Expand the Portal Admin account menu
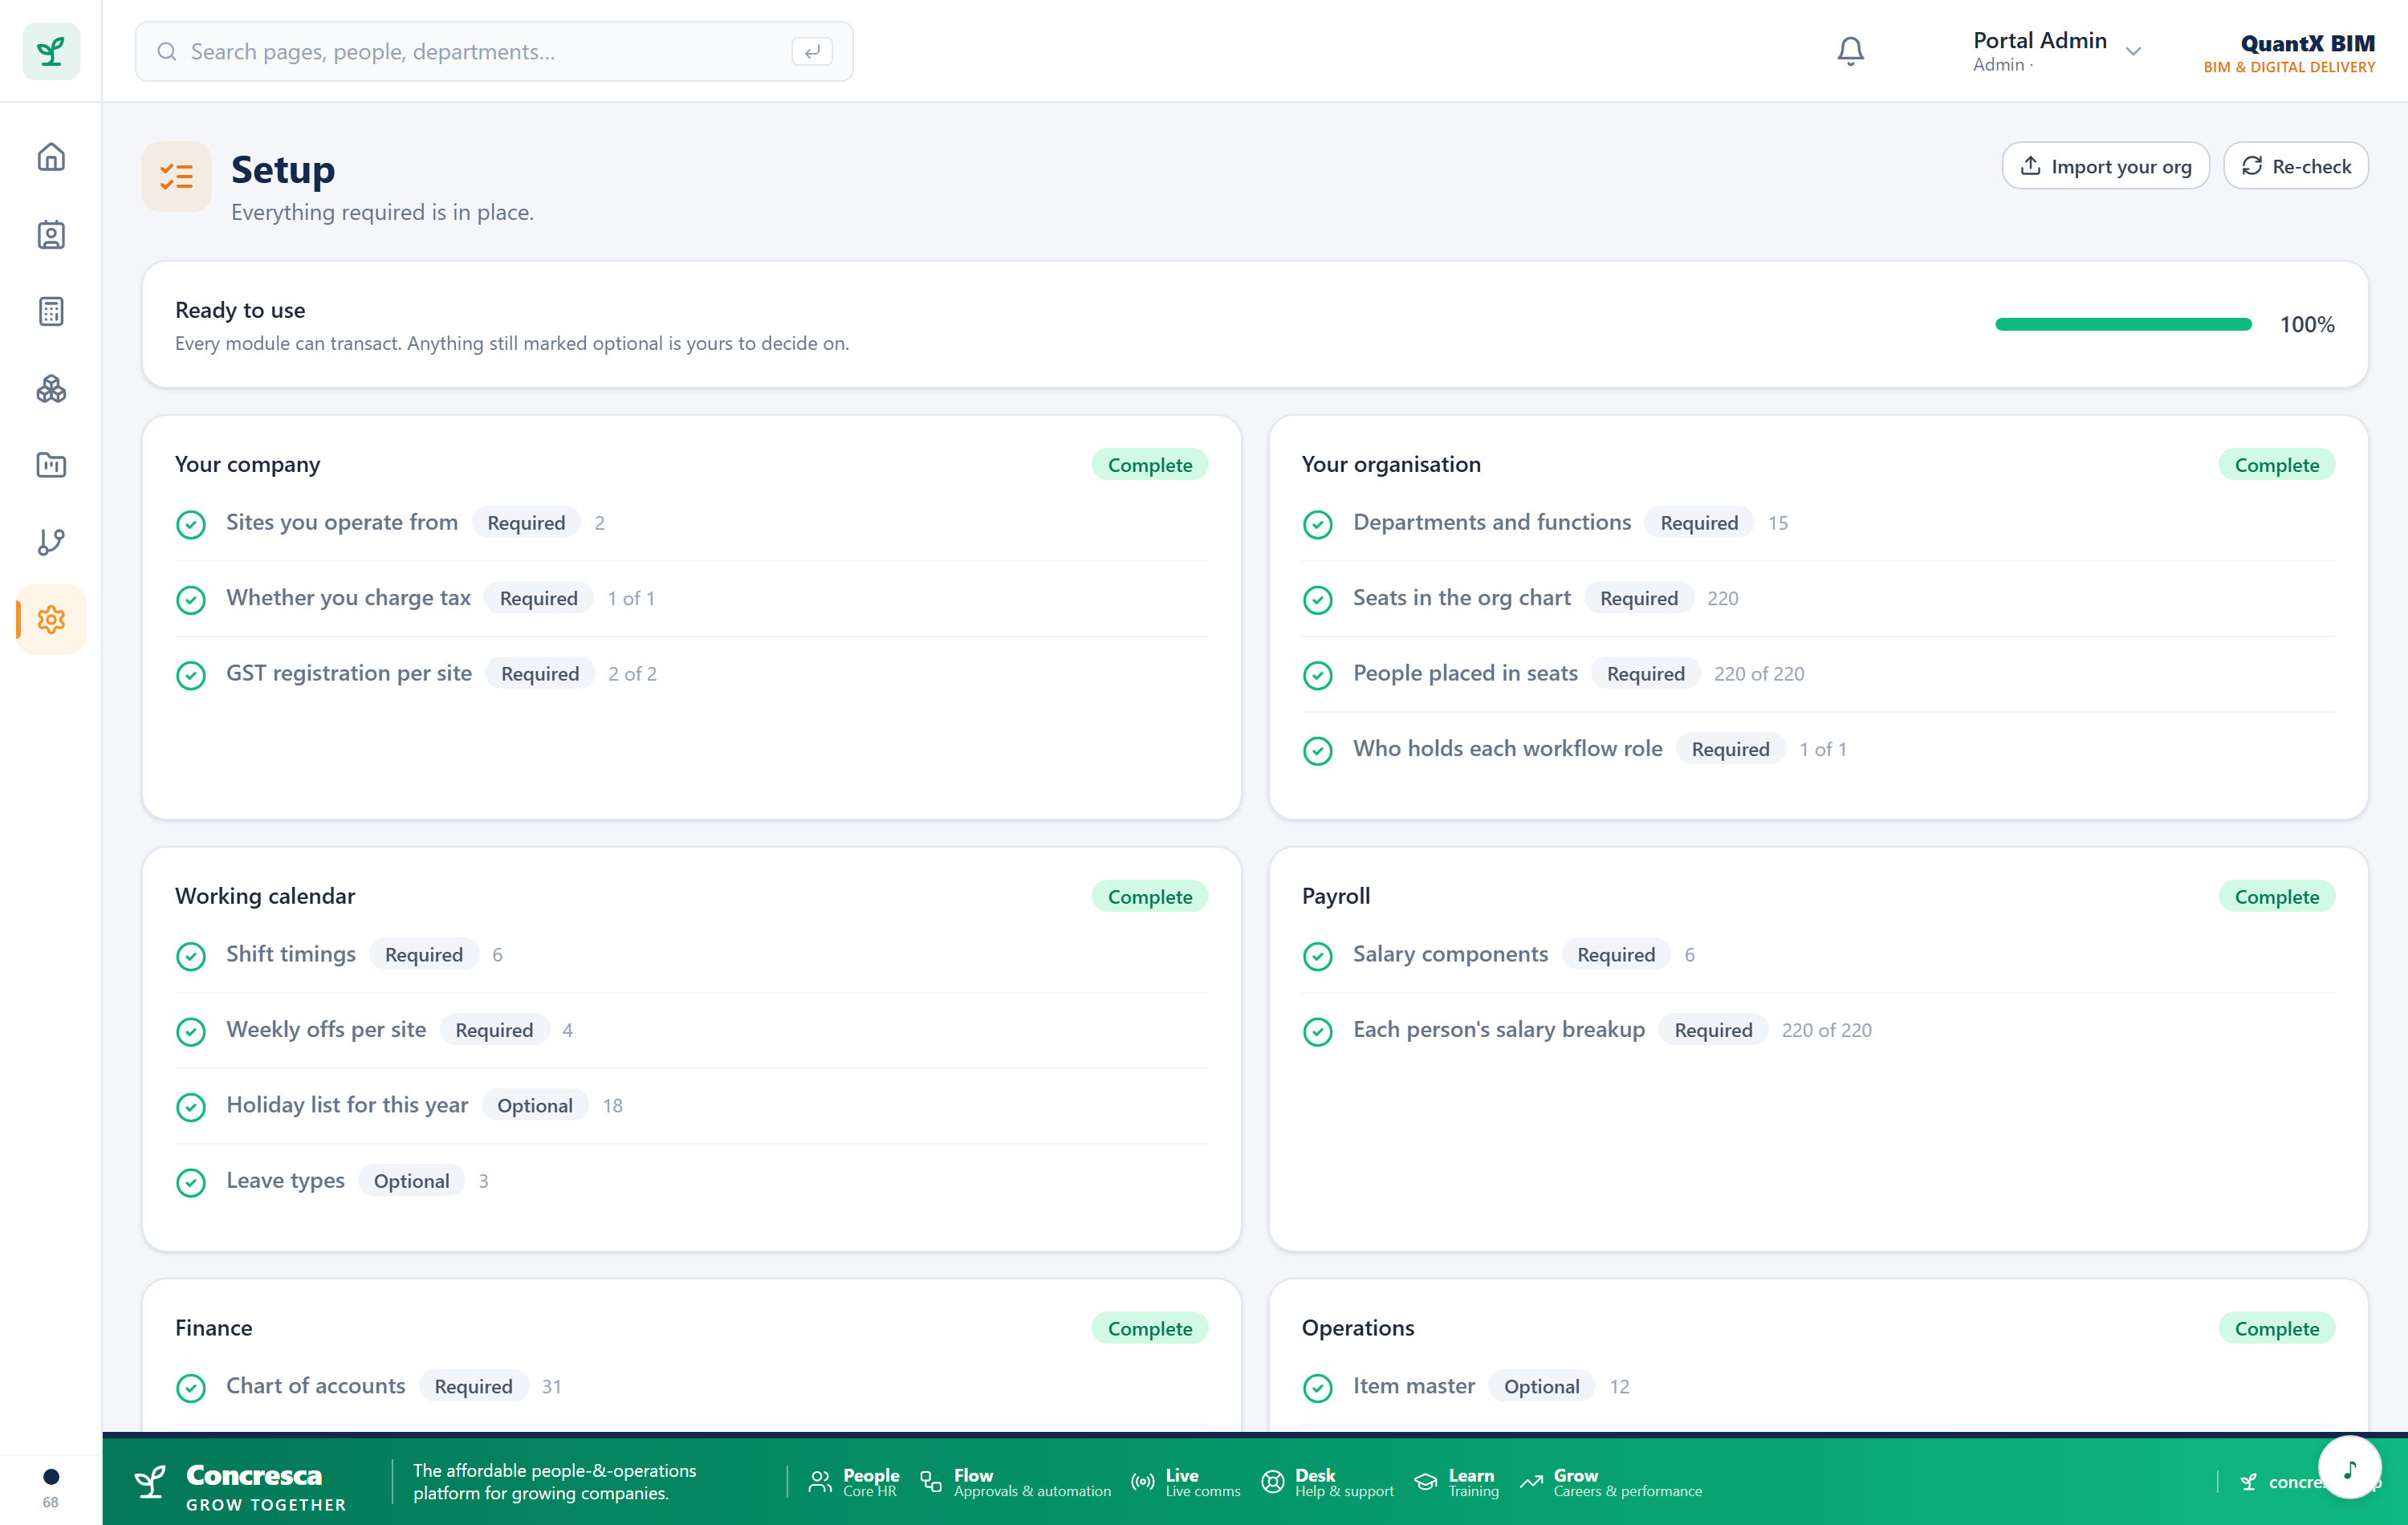 point(2057,51)
